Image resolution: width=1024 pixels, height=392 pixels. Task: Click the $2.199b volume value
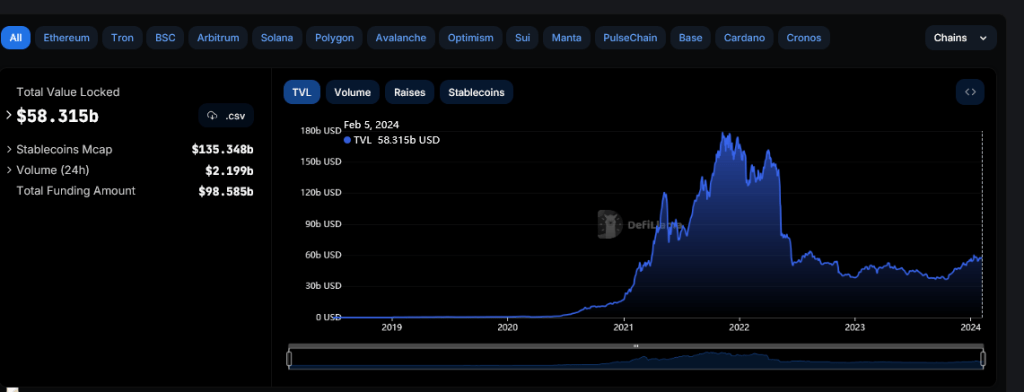(x=229, y=171)
